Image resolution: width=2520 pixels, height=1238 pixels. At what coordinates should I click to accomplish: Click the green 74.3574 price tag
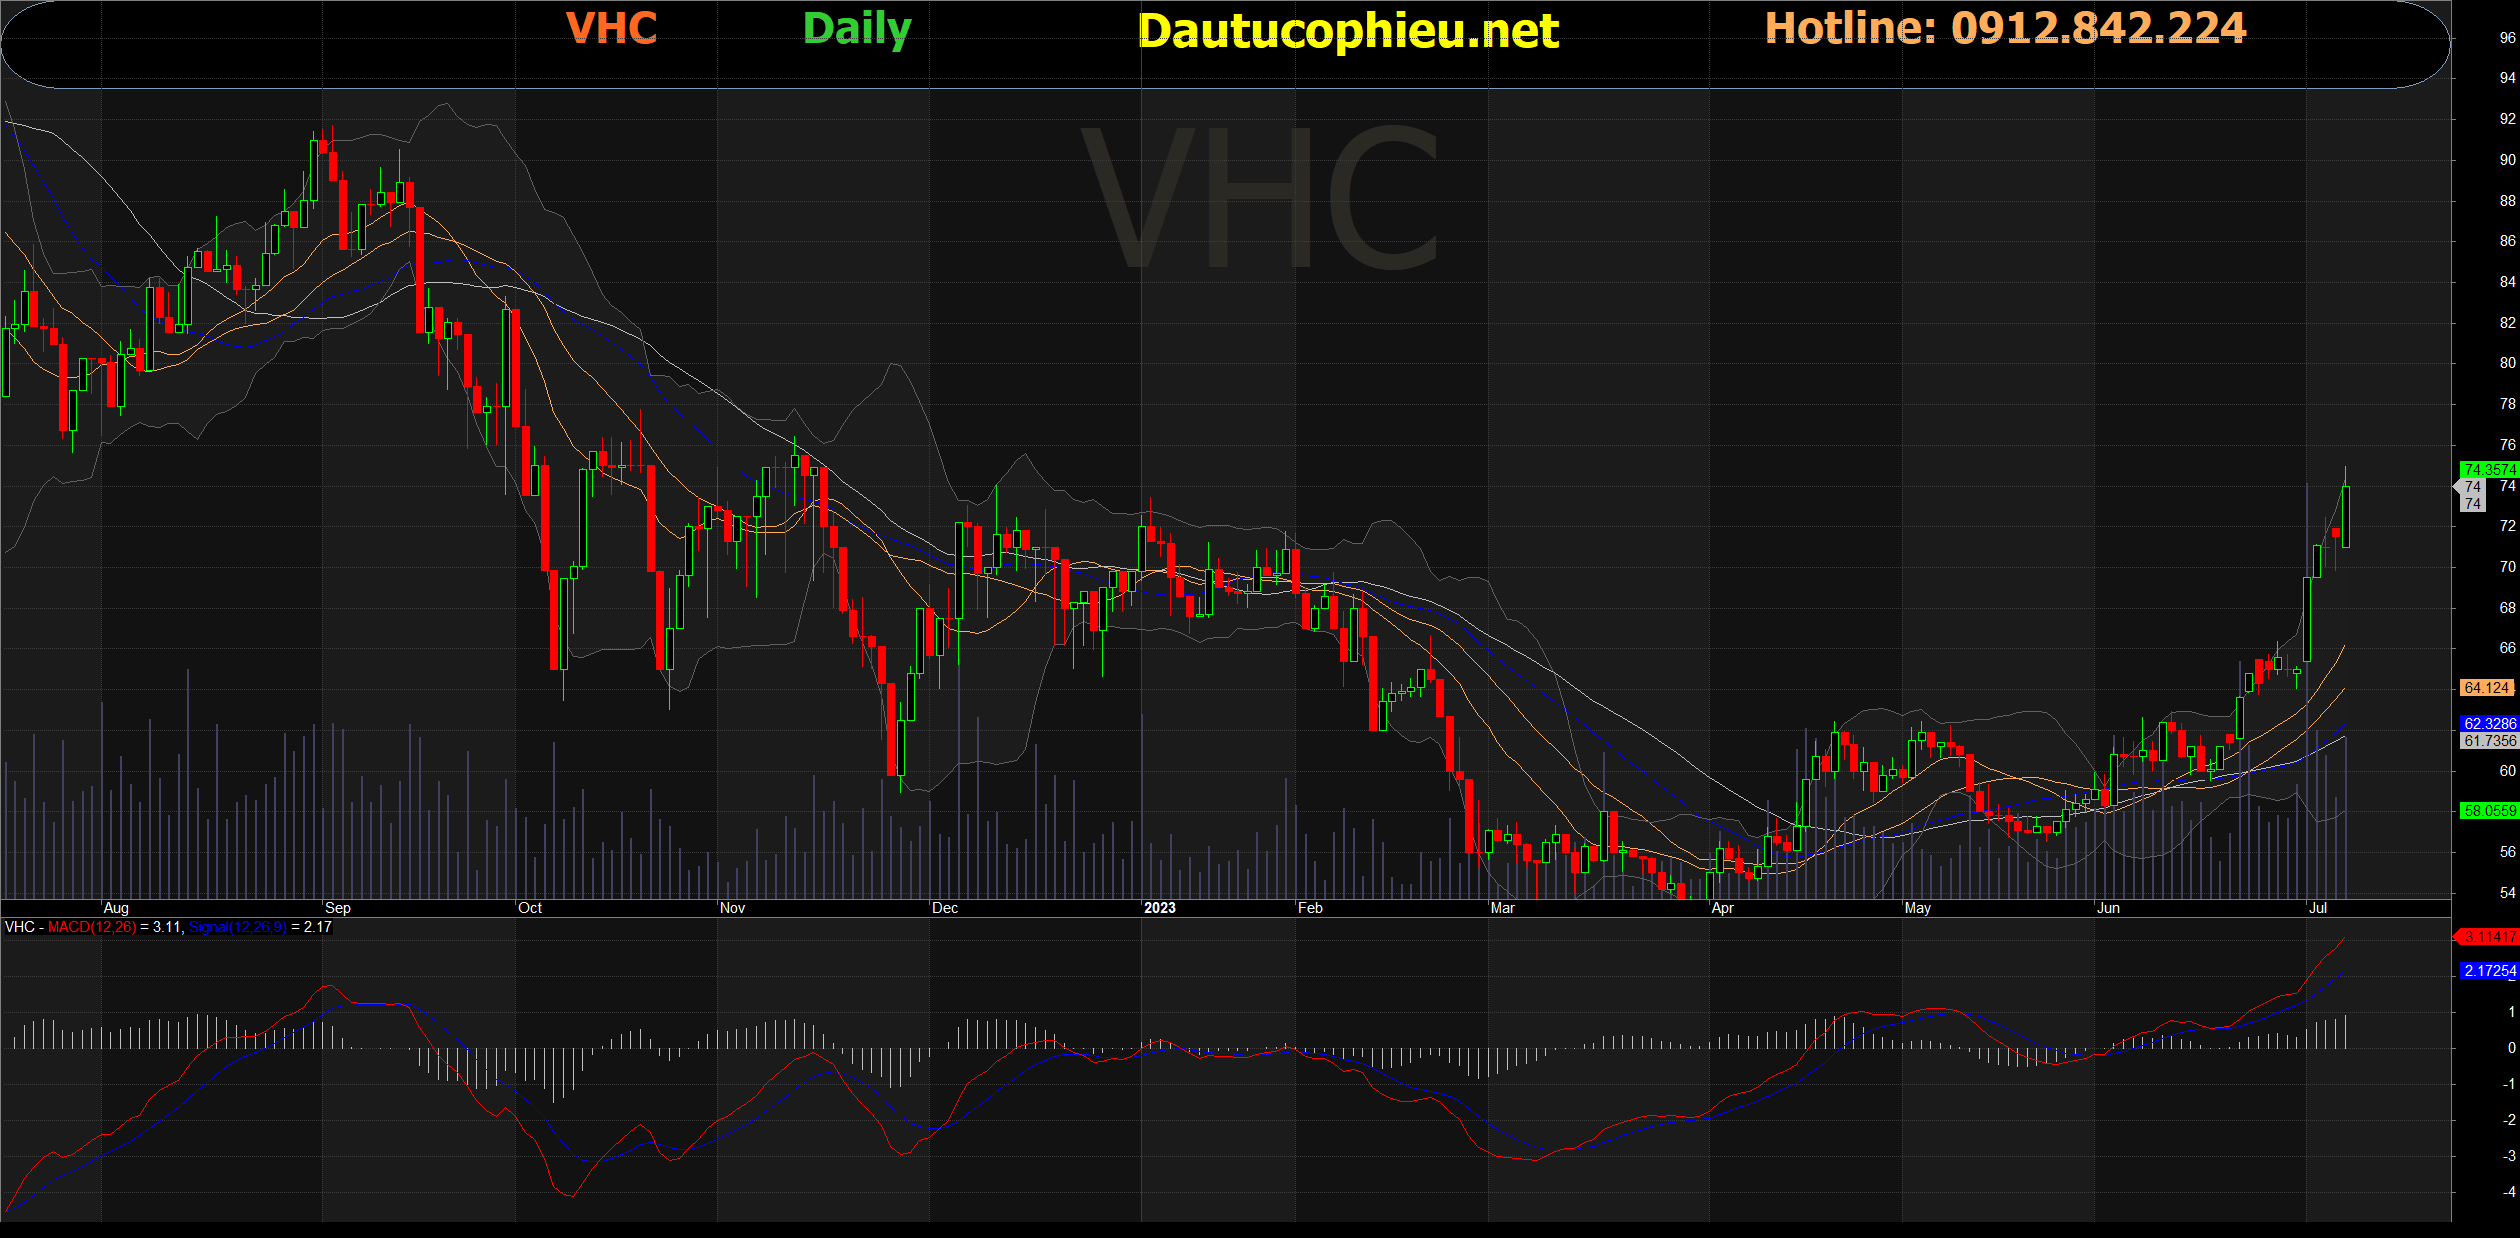2489,469
